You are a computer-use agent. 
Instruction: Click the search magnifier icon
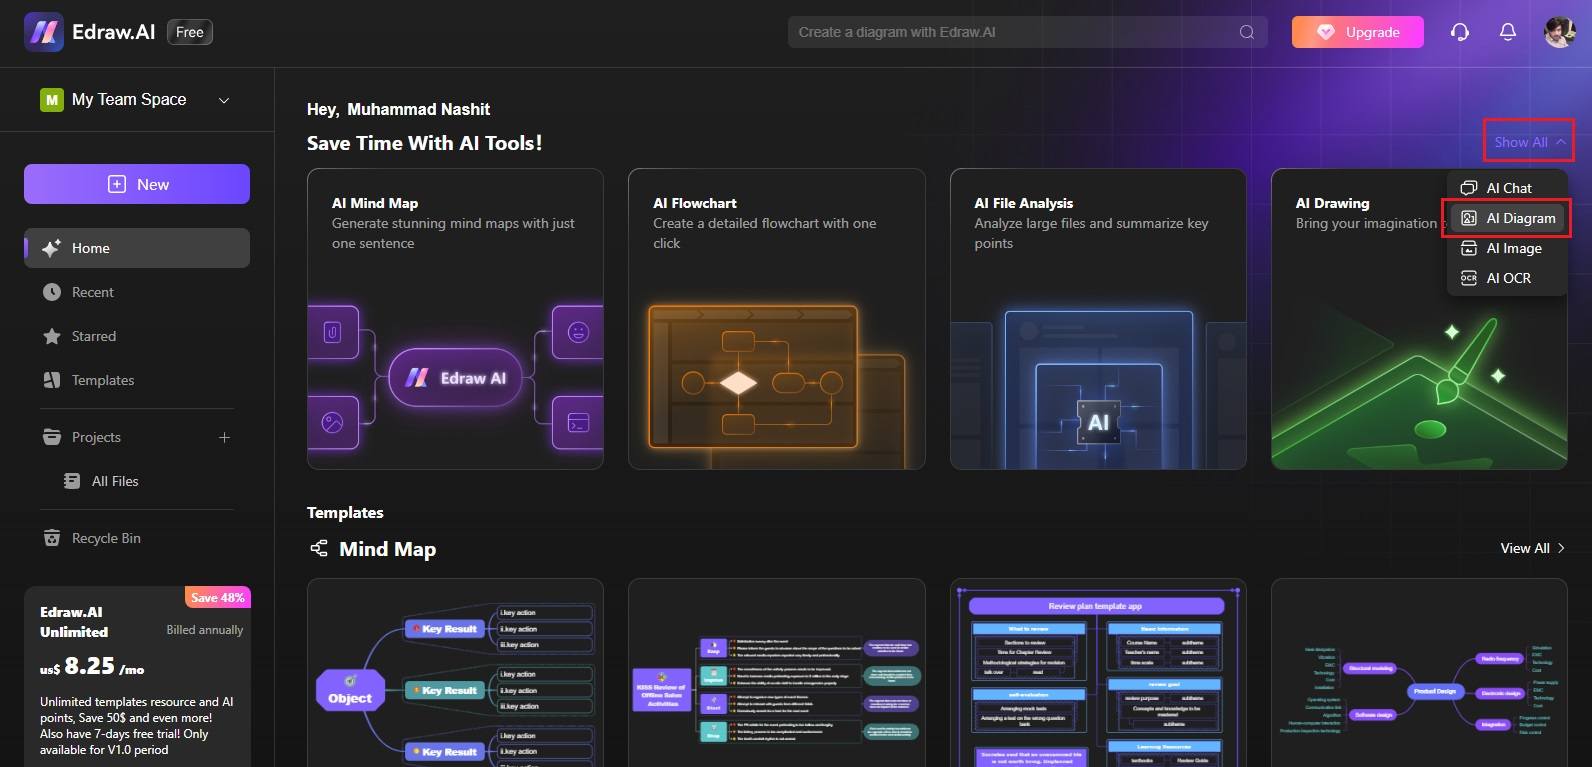pos(1246,32)
